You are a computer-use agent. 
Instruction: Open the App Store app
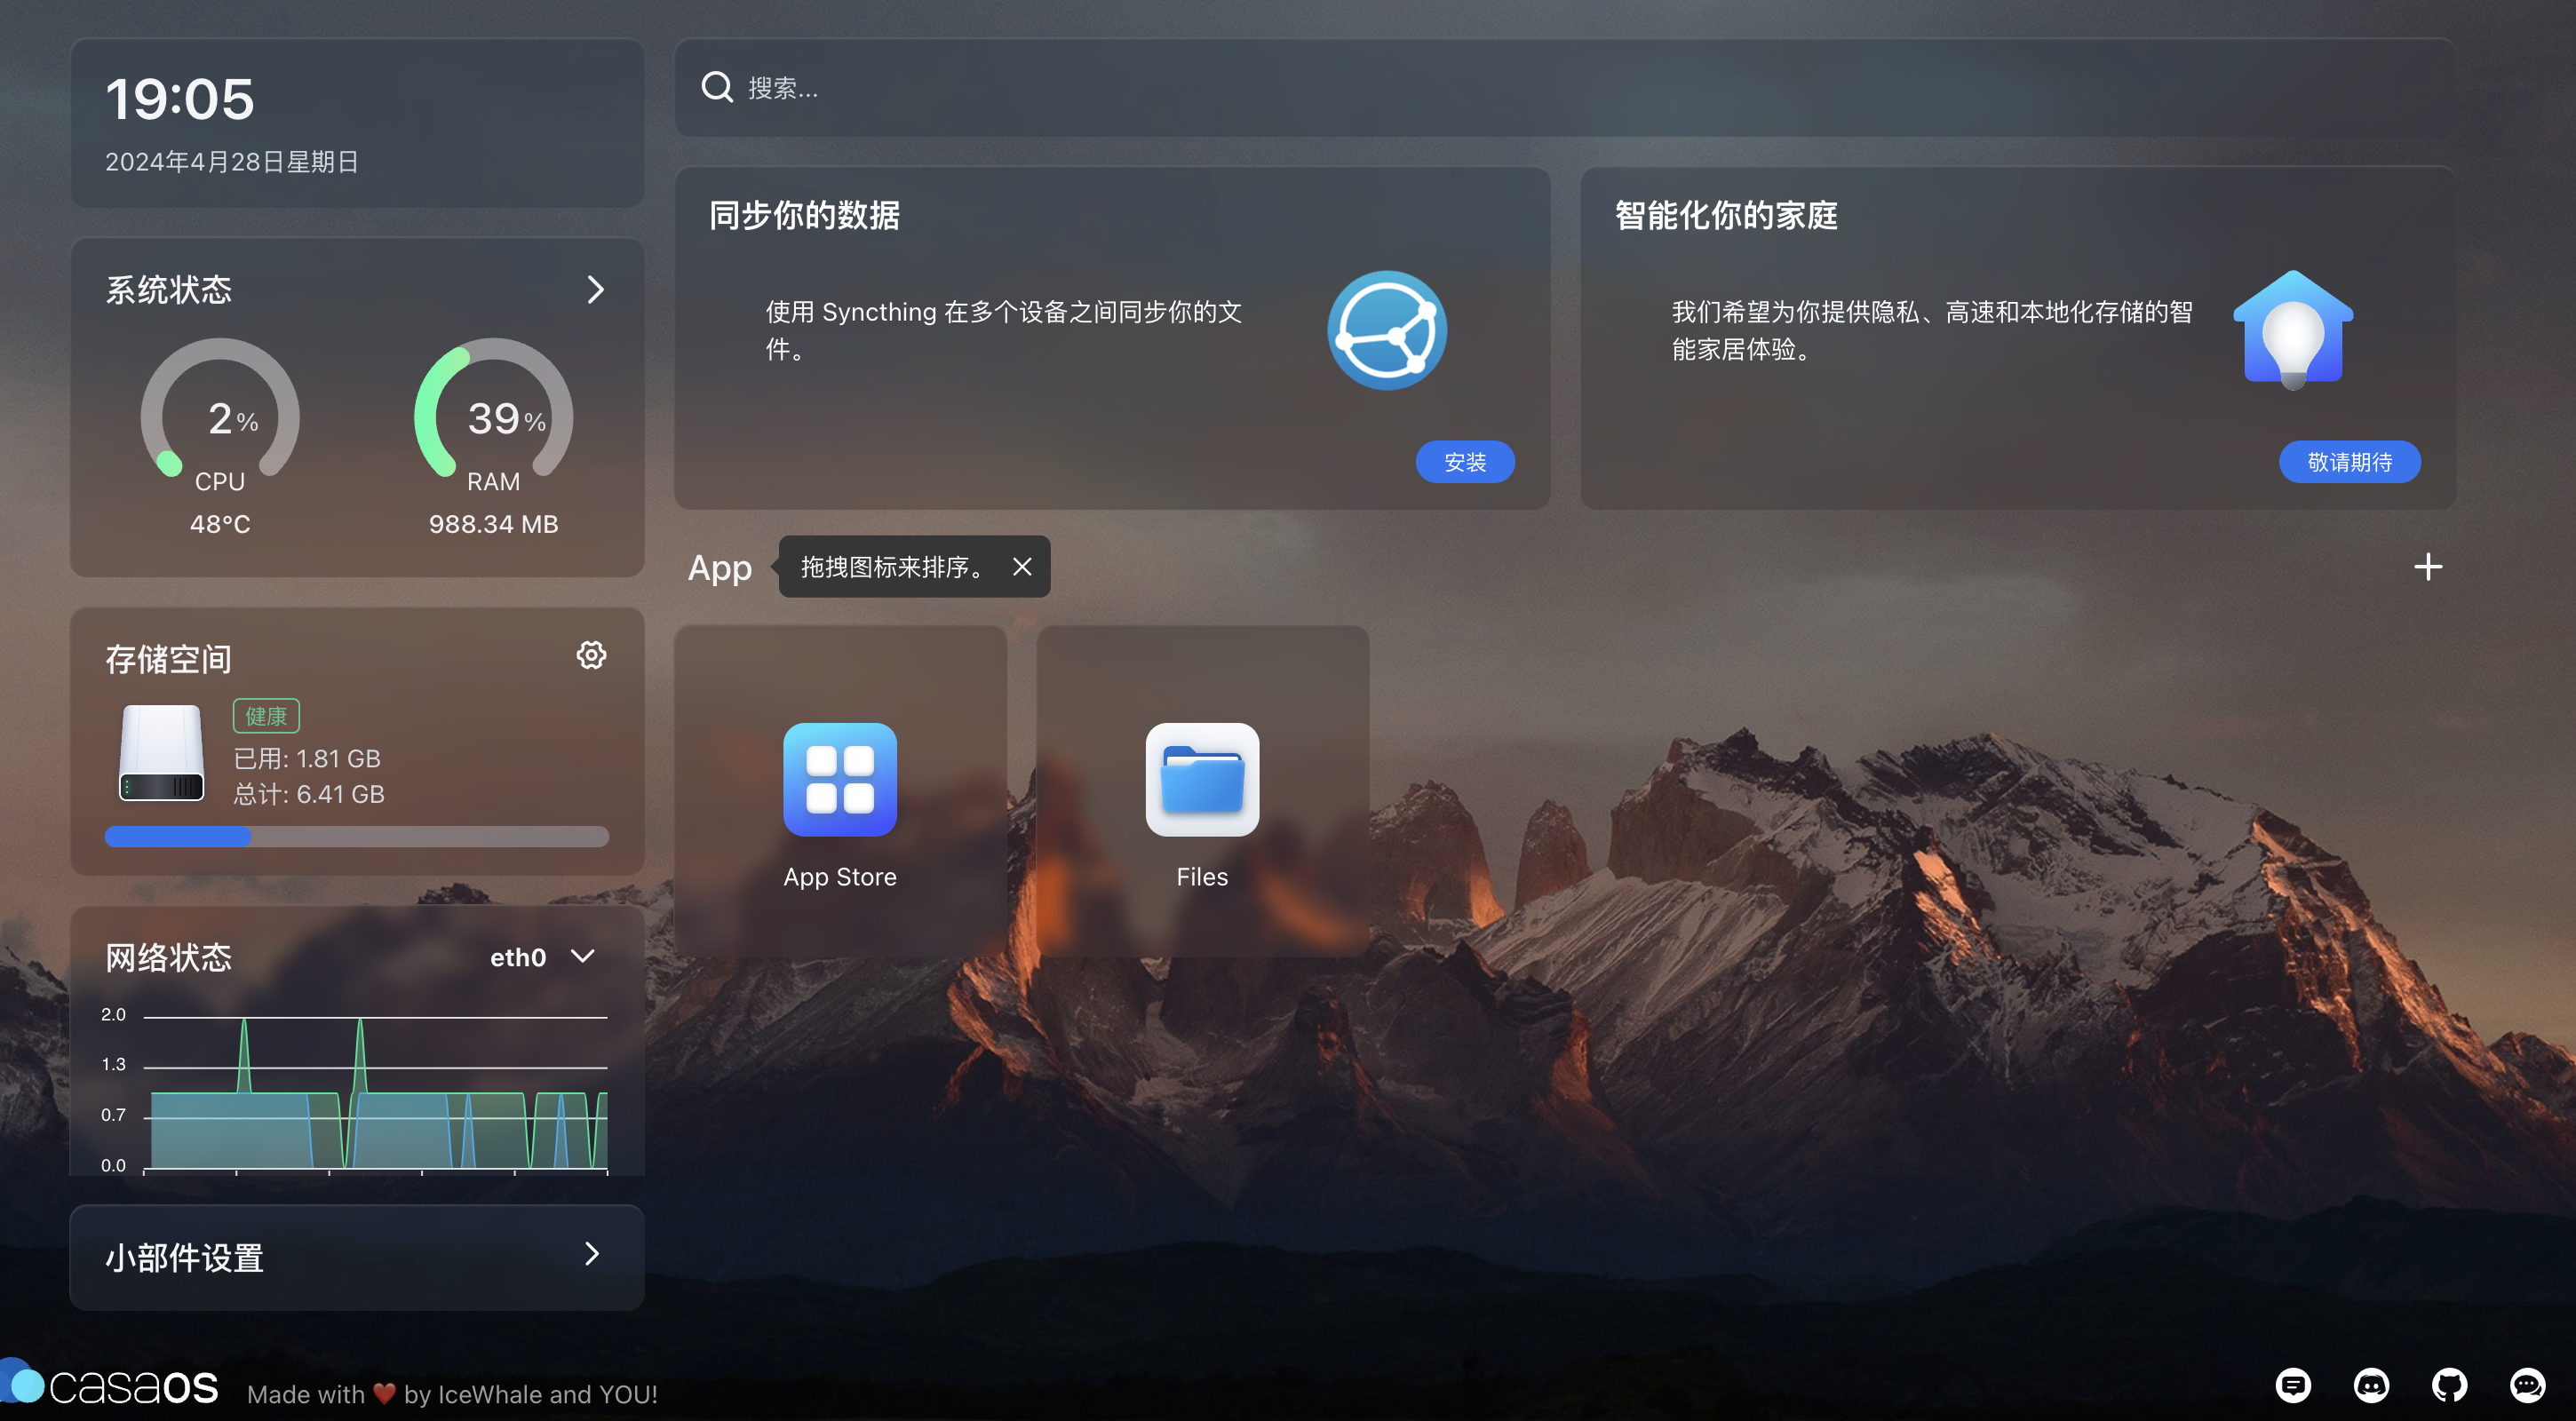(x=839, y=781)
